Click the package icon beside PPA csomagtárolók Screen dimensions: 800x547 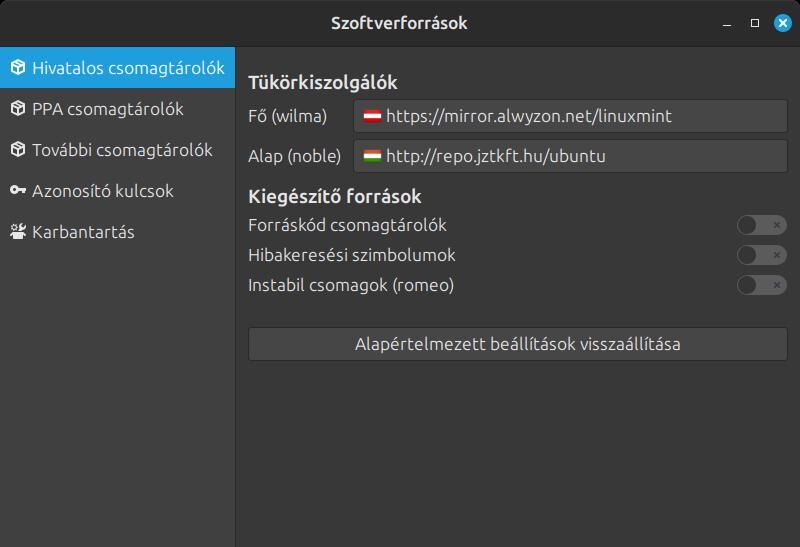point(18,109)
